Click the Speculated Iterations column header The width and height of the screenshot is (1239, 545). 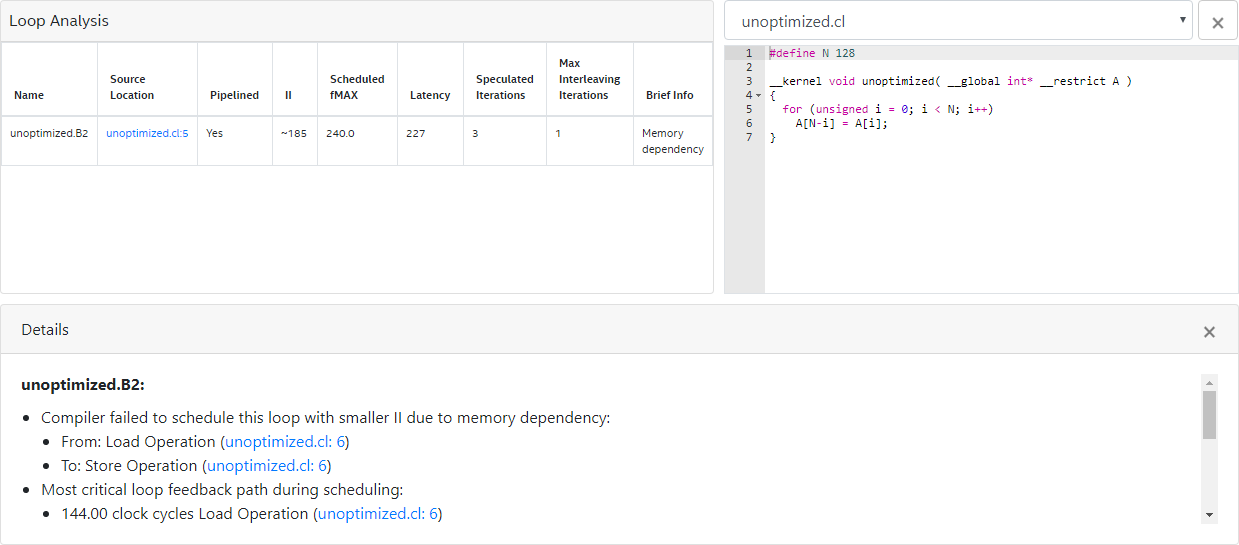[x=504, y=87]
